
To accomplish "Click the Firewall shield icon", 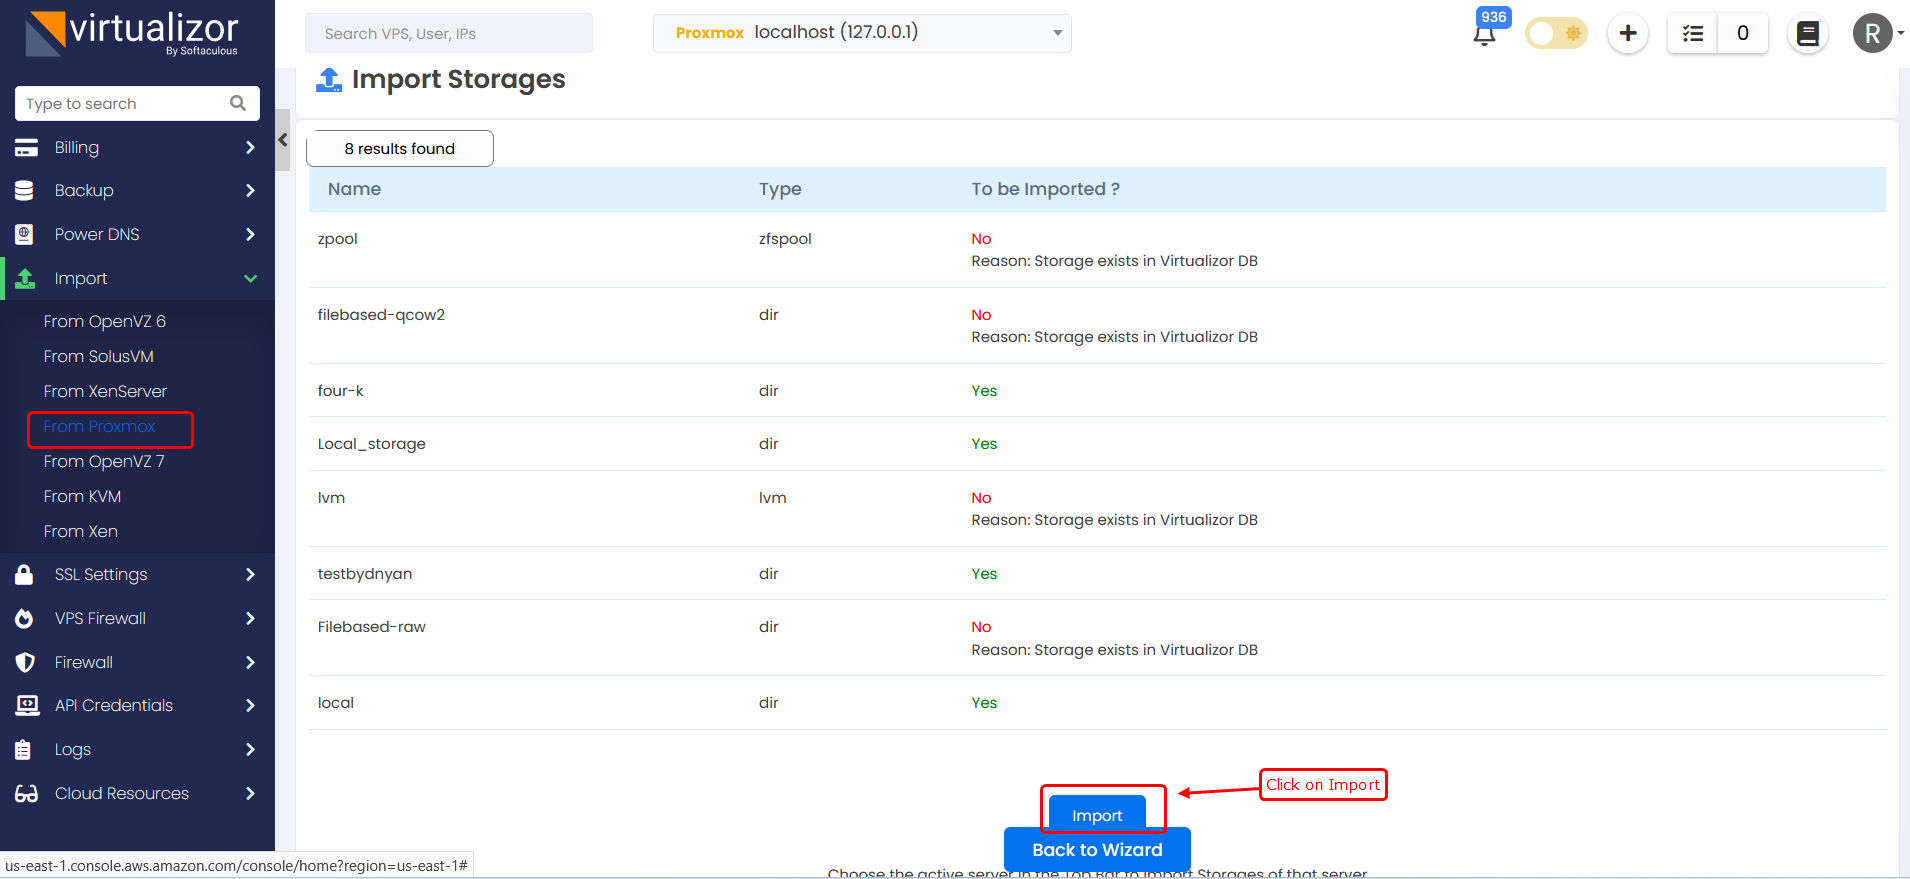I will (x=25, y=662).
